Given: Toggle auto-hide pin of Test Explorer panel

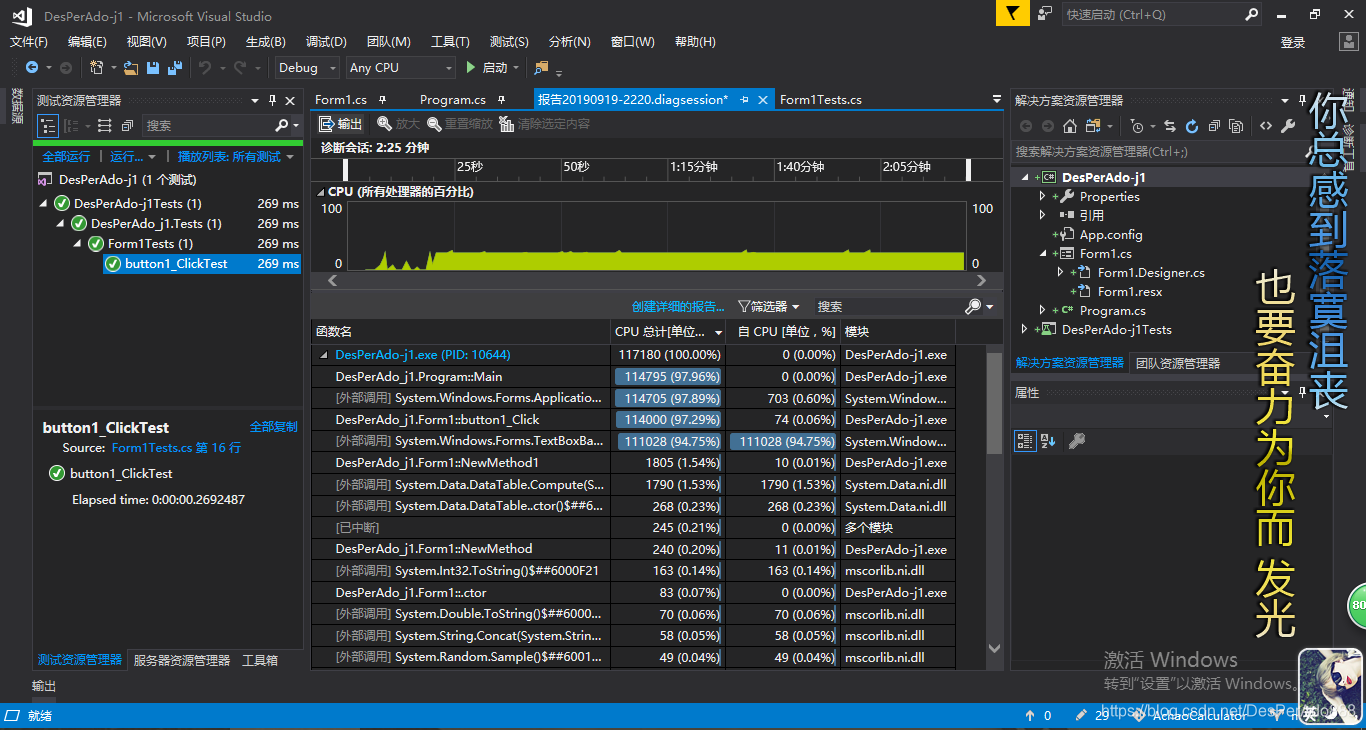Looking at the screenshot, I should [272, 100].
